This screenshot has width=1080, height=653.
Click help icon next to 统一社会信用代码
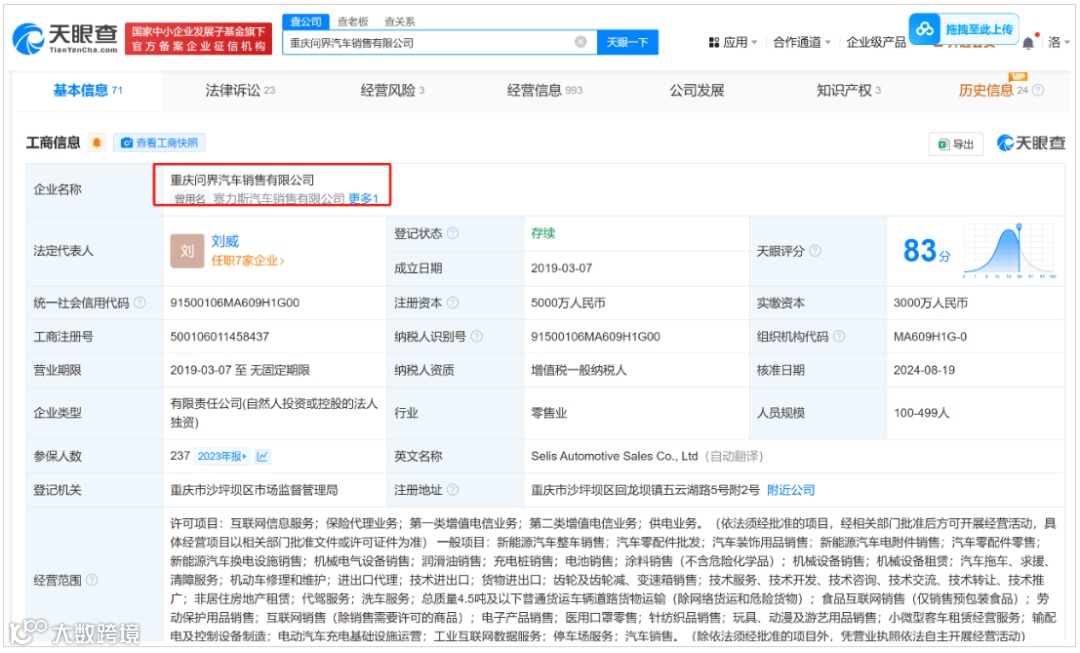(140, 302)
